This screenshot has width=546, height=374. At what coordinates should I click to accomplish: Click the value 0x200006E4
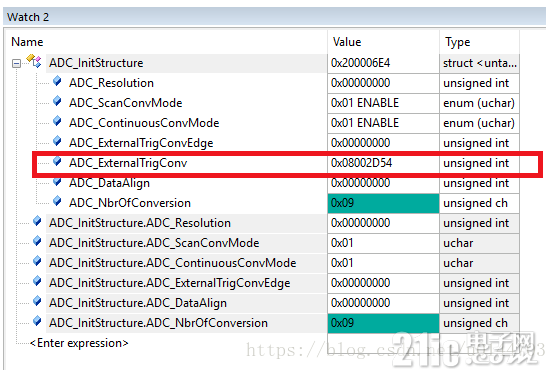click(x=361, y=63)
